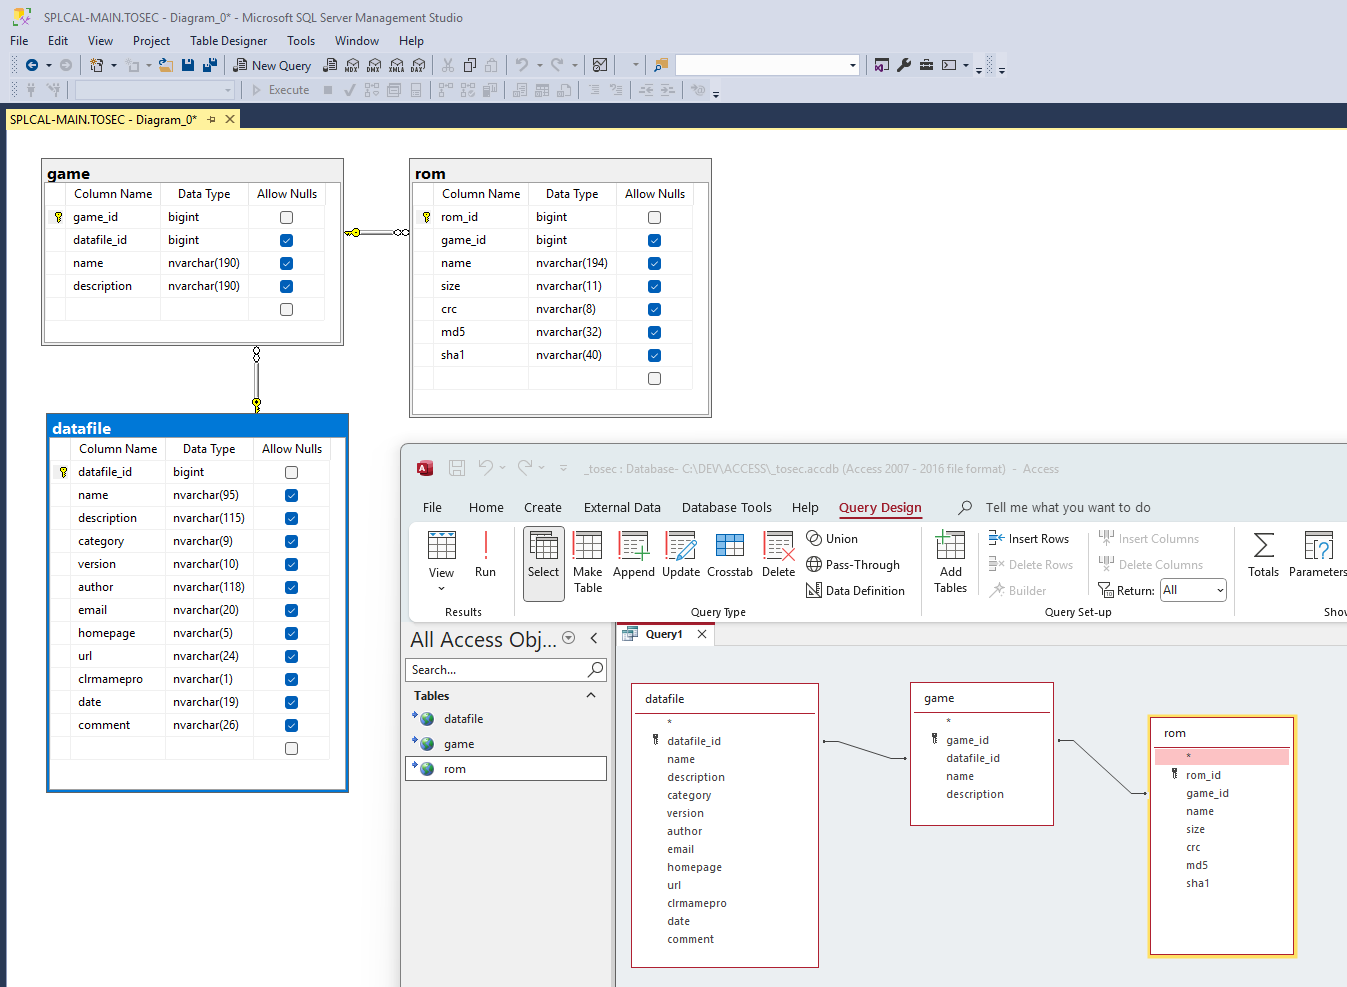Expand the Undo history dropdown arrow

click(x=540, y=65)
